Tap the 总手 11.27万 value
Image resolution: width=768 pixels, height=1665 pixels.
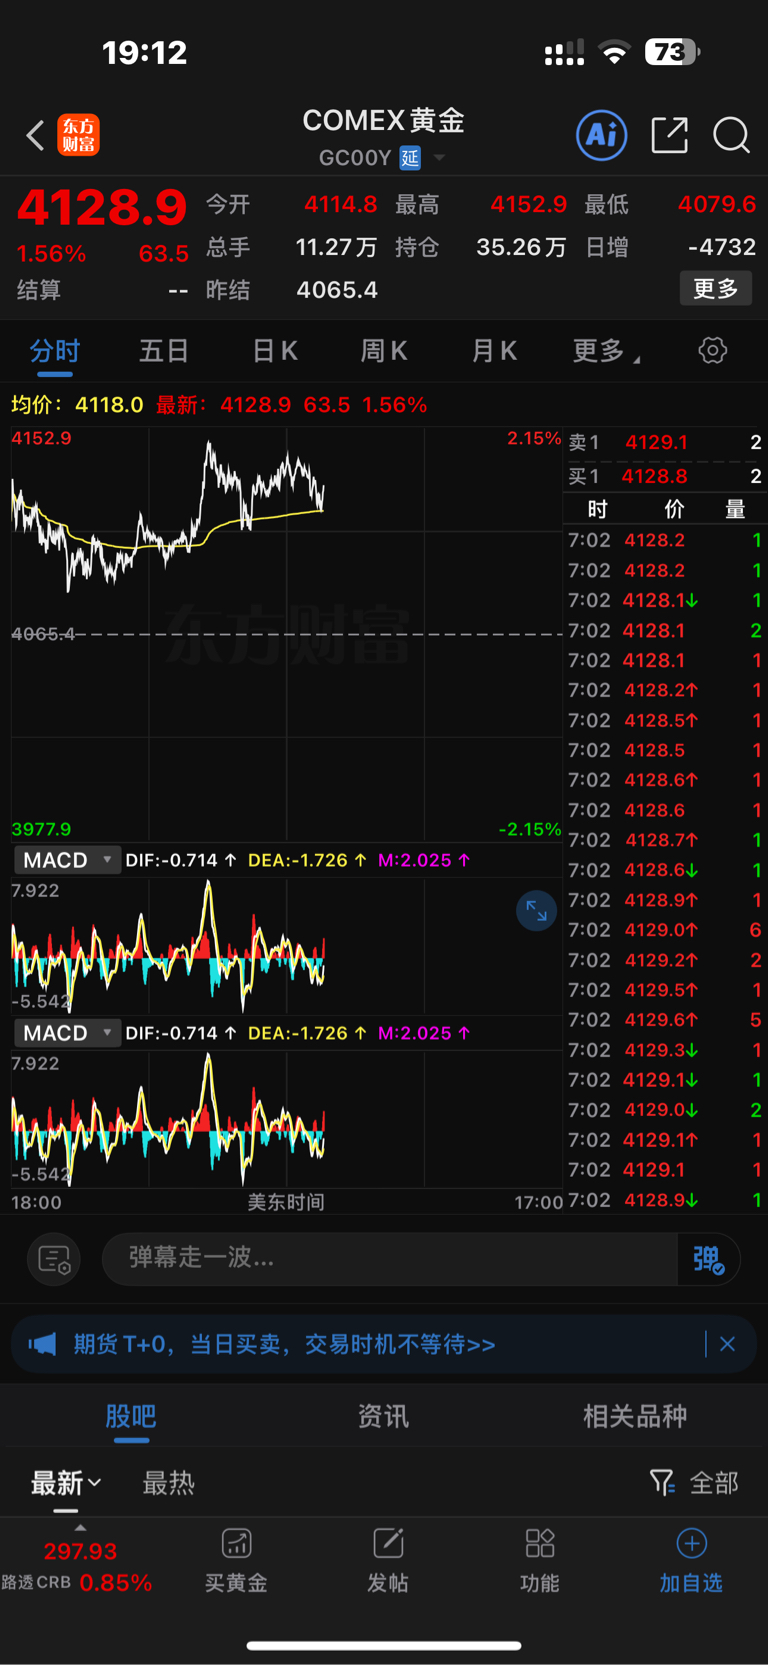[x=337, y=247]
